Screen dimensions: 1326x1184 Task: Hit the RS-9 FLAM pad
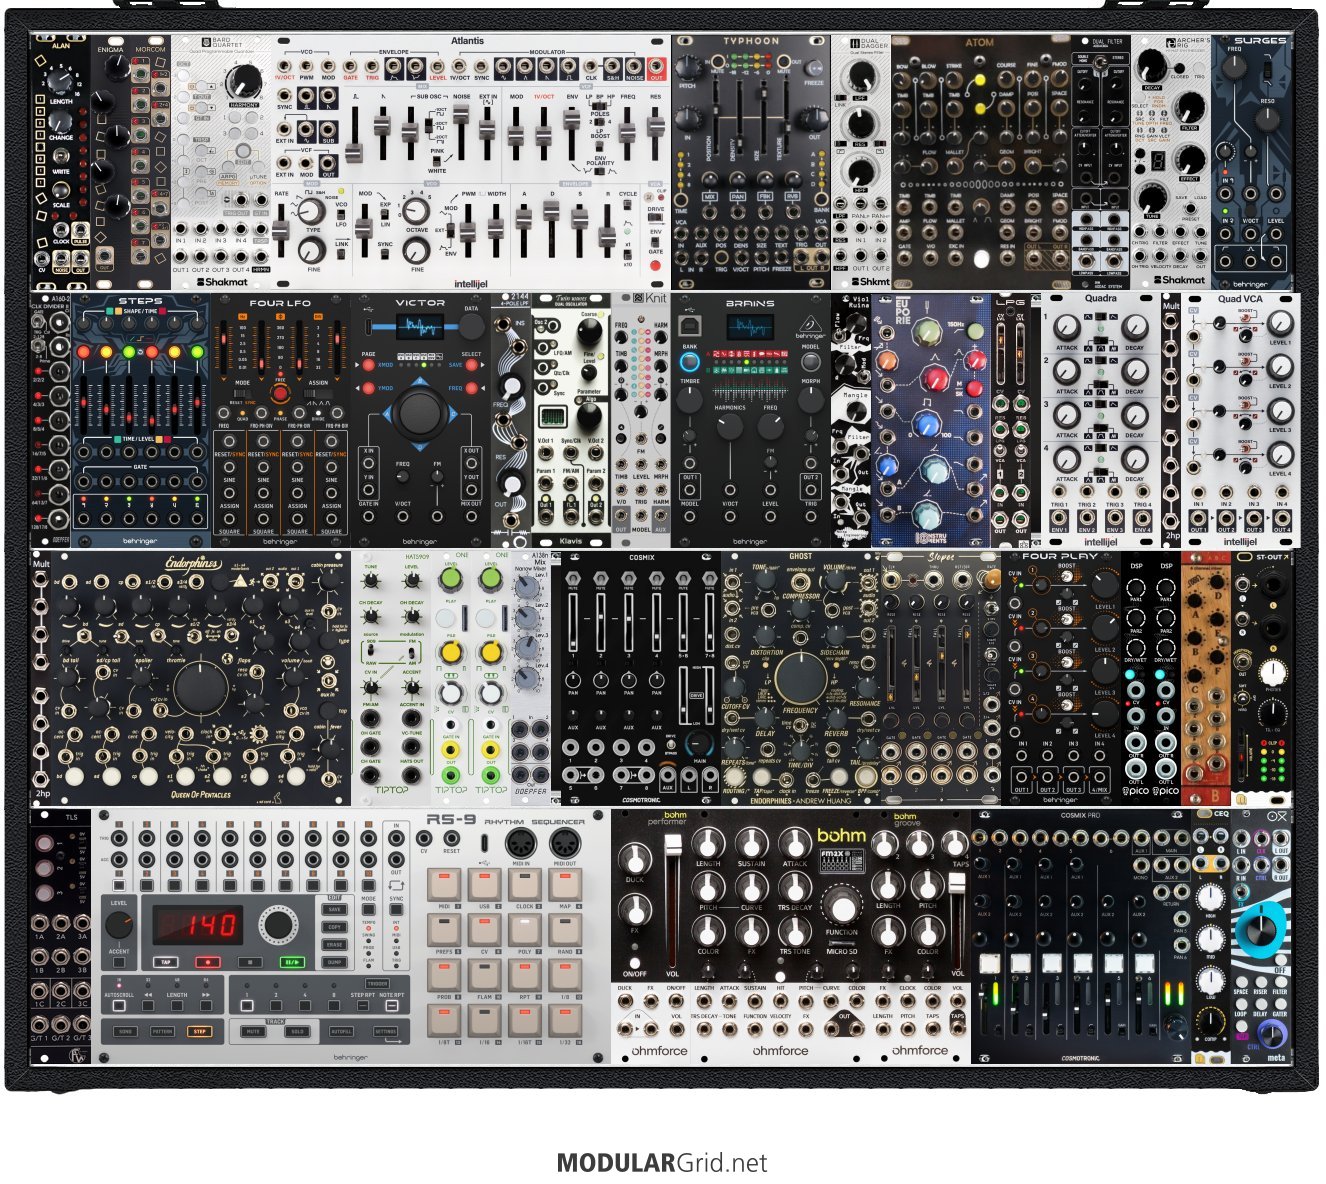[x=485, y=976]
